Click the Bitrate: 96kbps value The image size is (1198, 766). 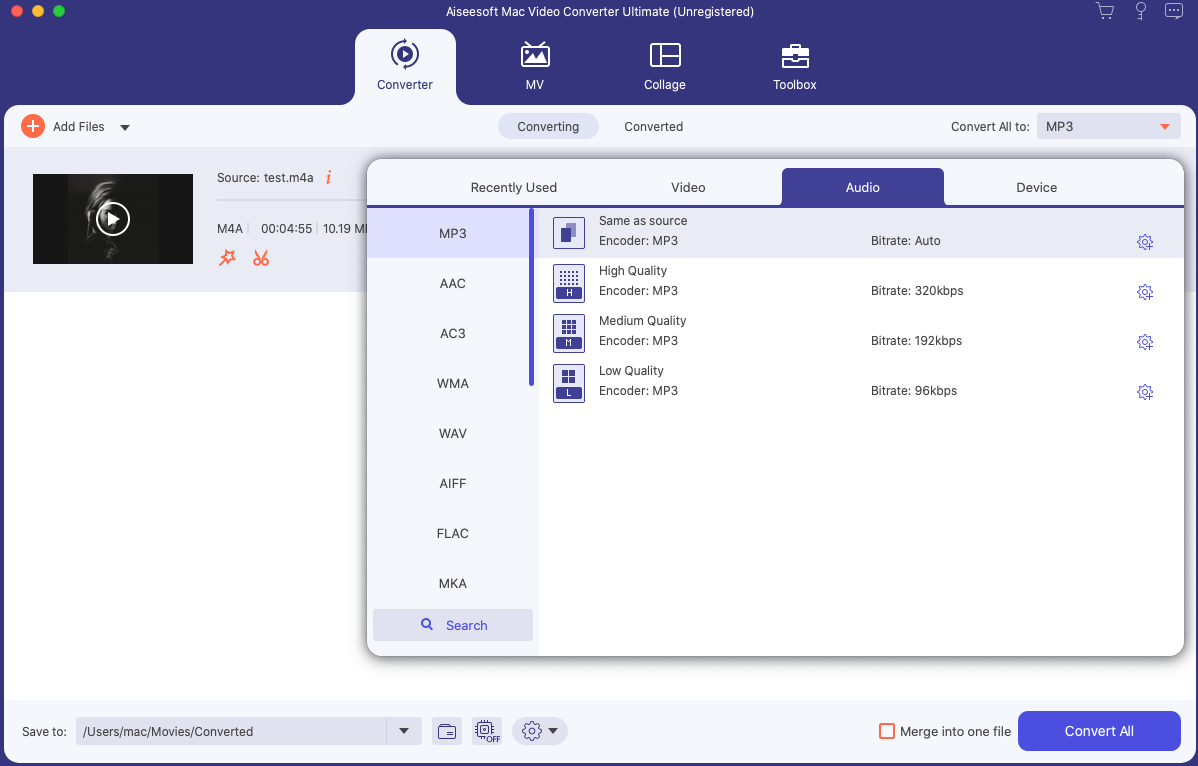click(914, 390)
